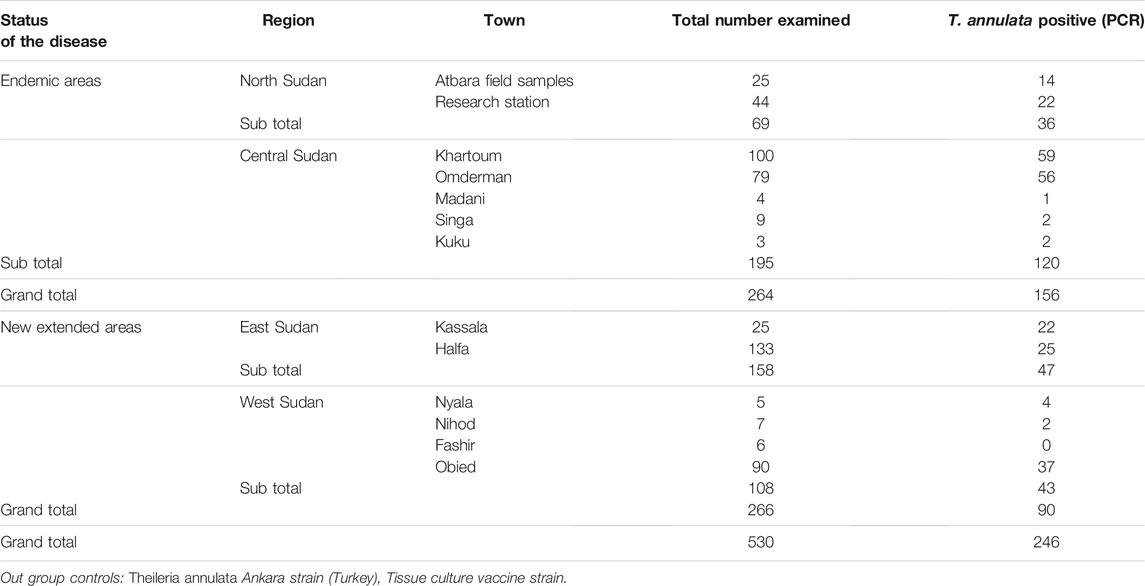
Task: Click the Research station town cell
Action: tap(492, 102)
